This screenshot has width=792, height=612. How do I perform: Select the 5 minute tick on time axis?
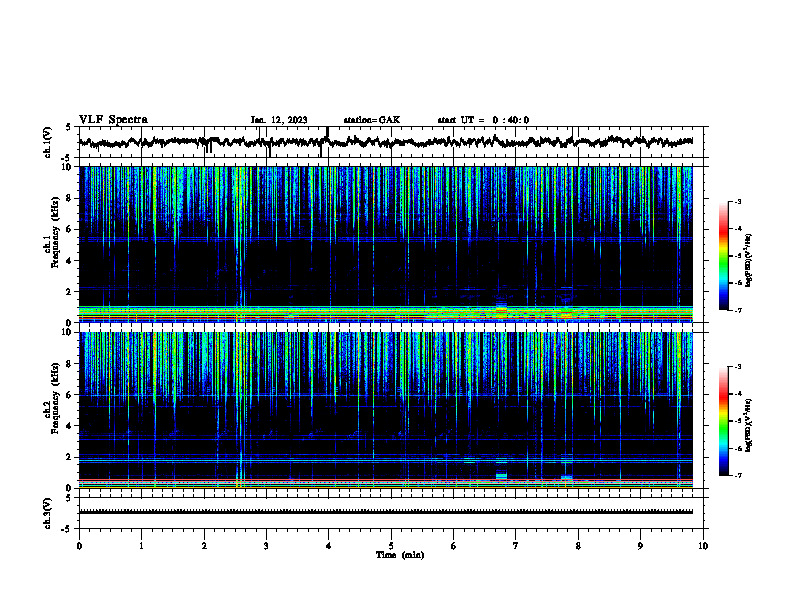[x=391, y=546]
